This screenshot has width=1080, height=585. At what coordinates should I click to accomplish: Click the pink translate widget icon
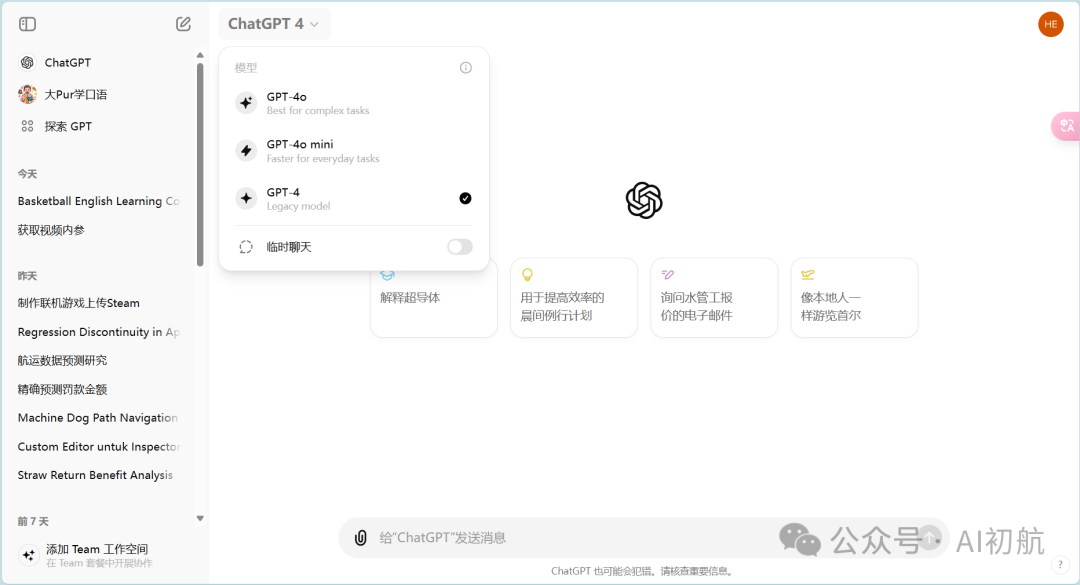[1066, 126]
